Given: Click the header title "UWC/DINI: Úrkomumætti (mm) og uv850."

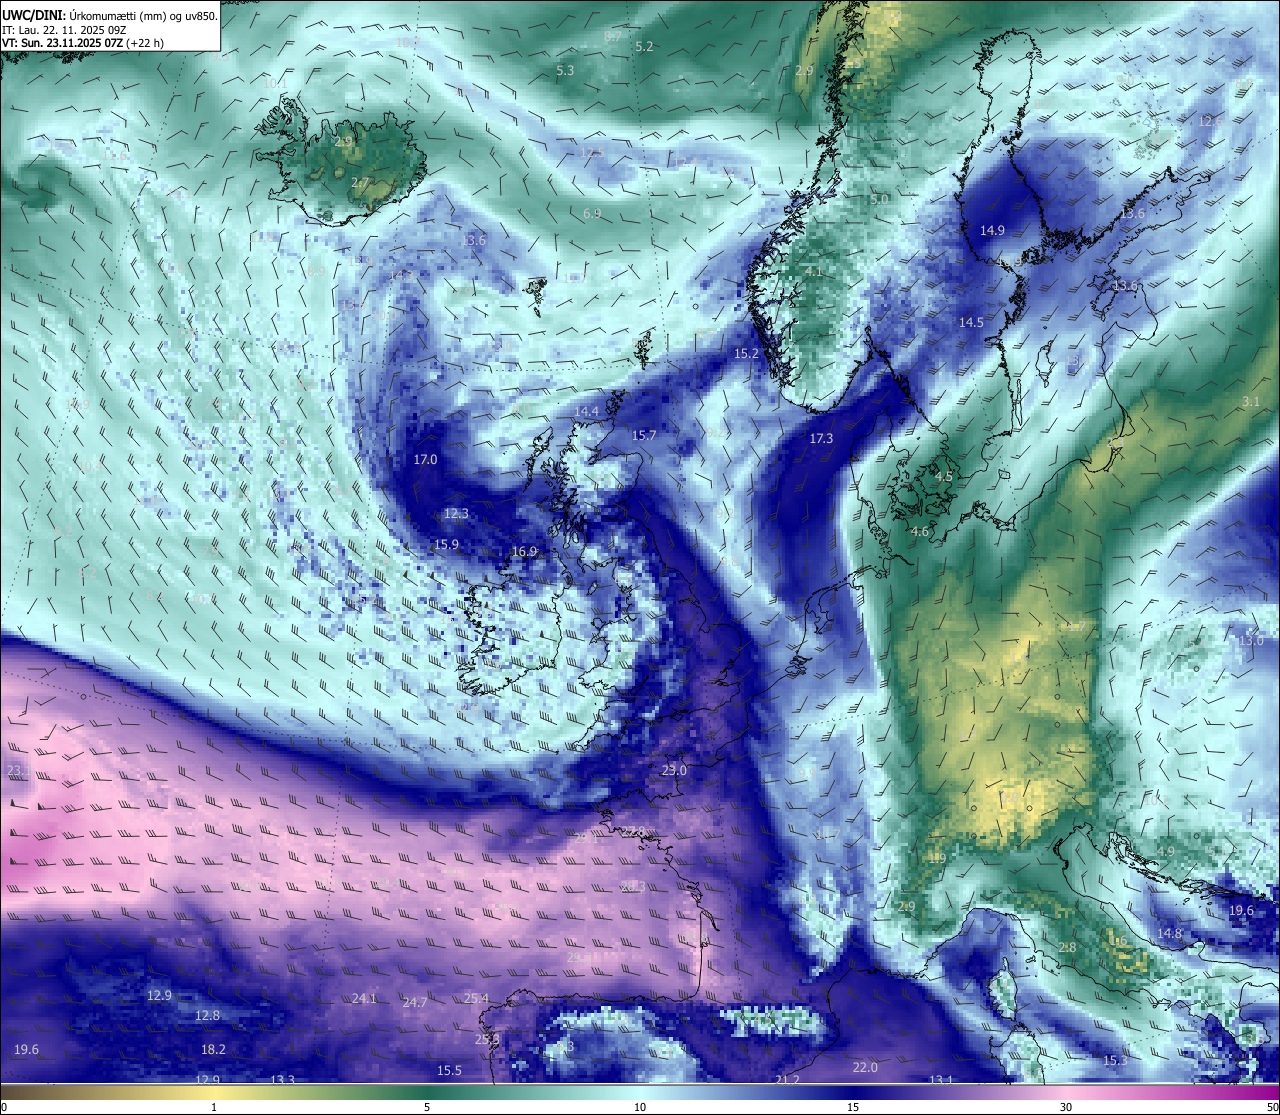Looking at the screenshot, I should [x=110, y=15].
